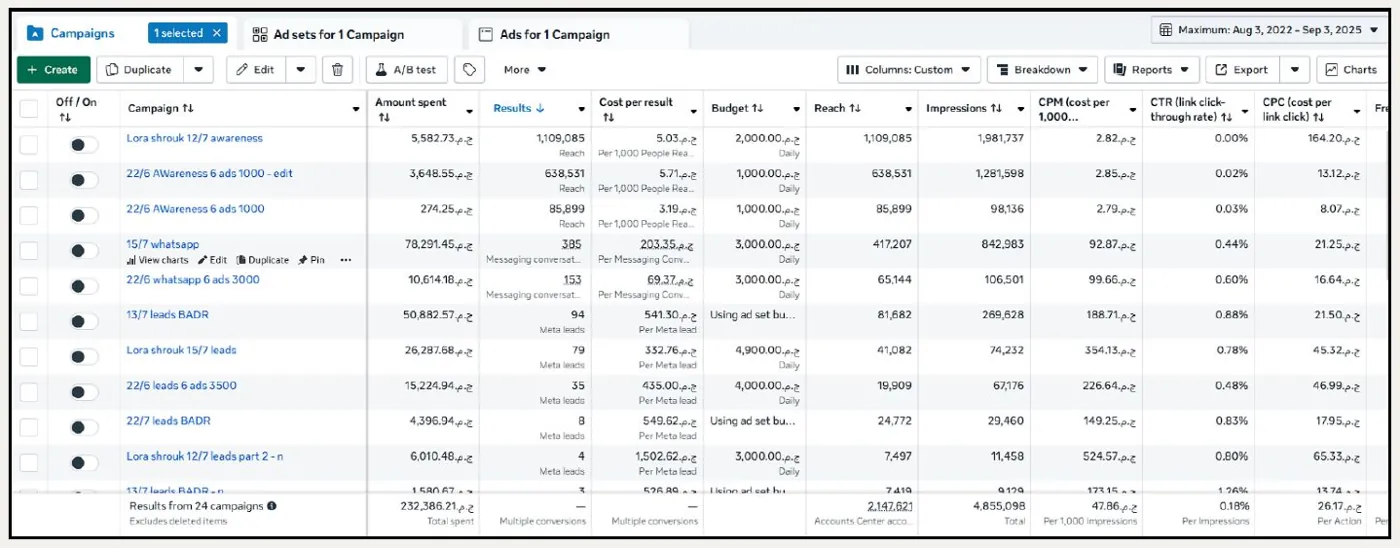Viewport: 1400px width, 548px height.
Task: Click total impressions value 4,855,098
Action: tap(1001, 506)
